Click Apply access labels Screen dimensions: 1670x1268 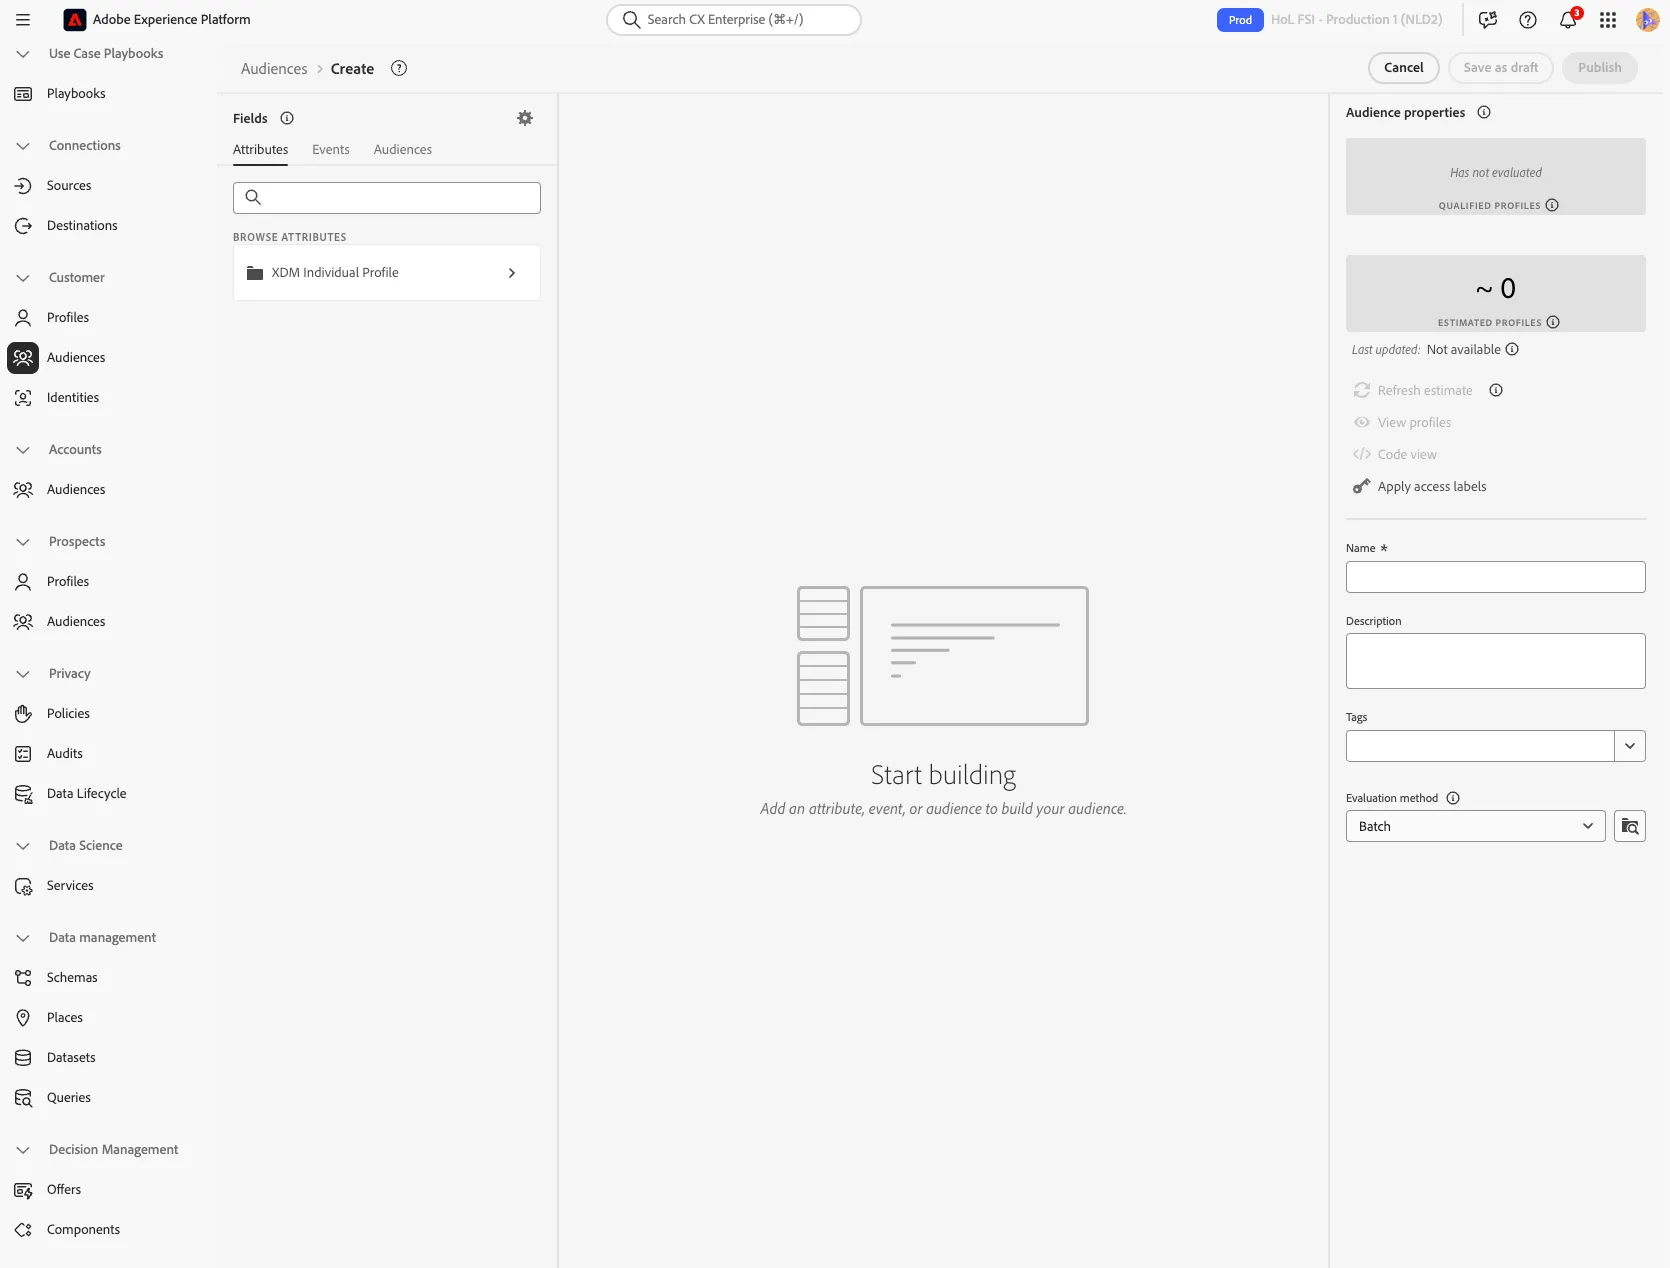click(1420, 487)
